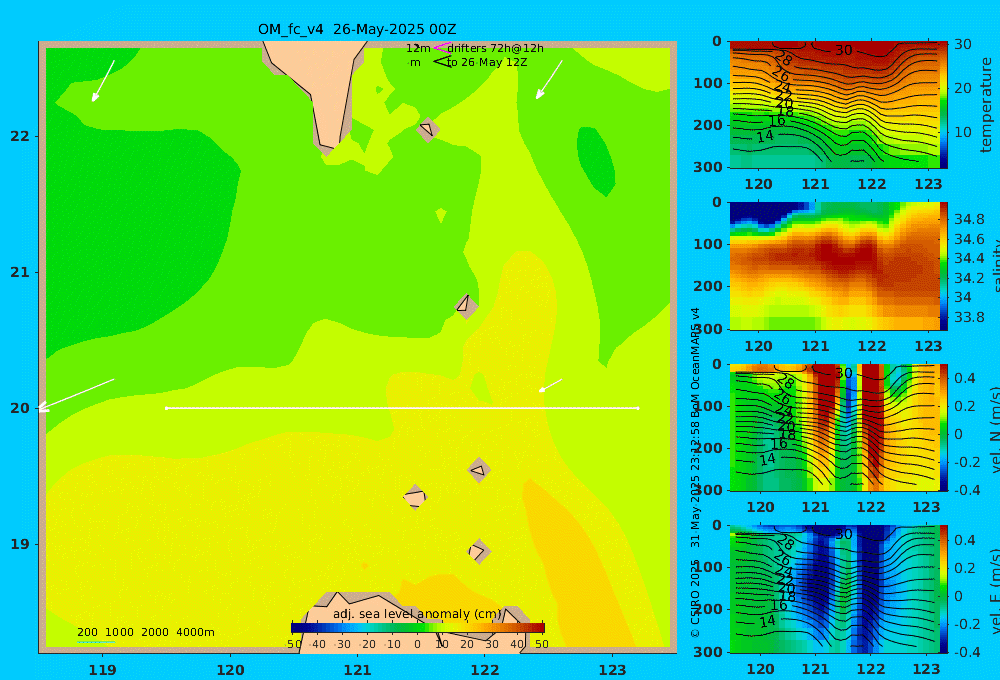Click the white transect line at 20N

tap(402, 408)
